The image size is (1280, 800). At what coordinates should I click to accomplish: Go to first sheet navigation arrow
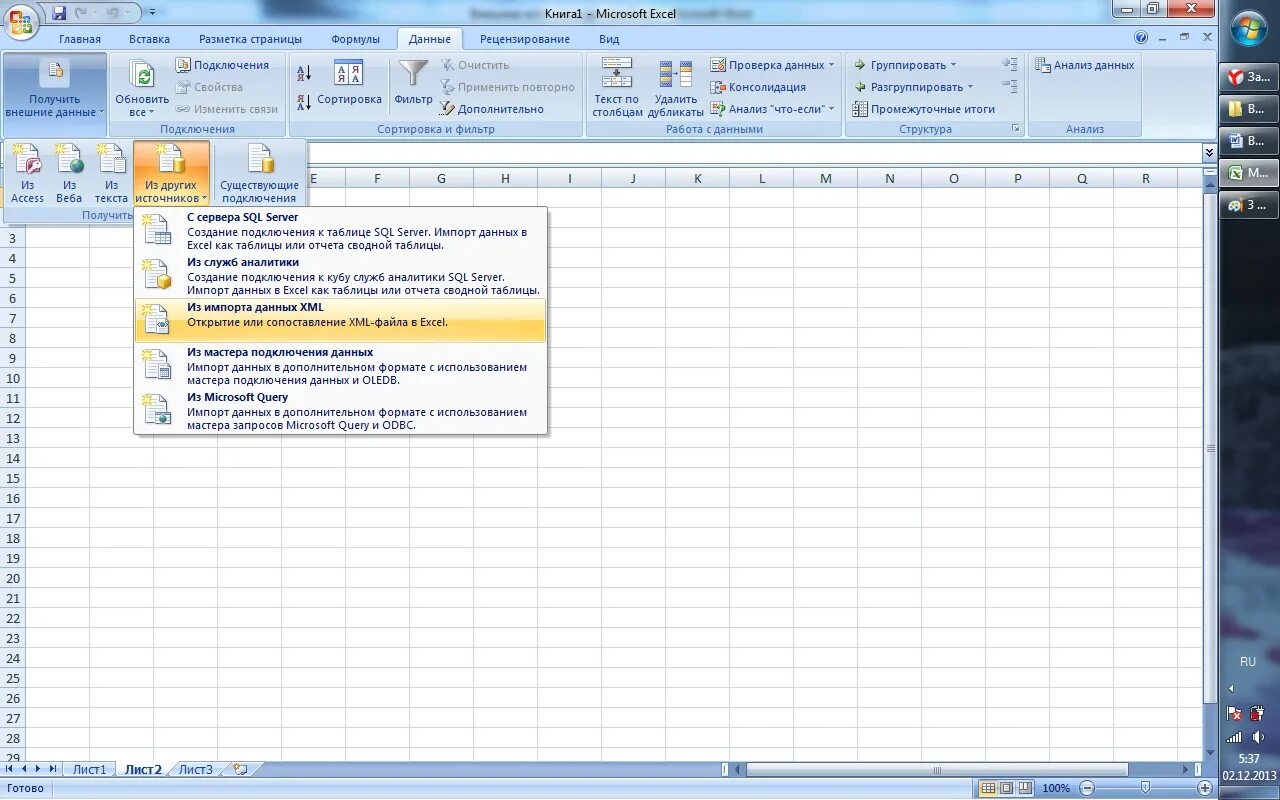[10, 769]
